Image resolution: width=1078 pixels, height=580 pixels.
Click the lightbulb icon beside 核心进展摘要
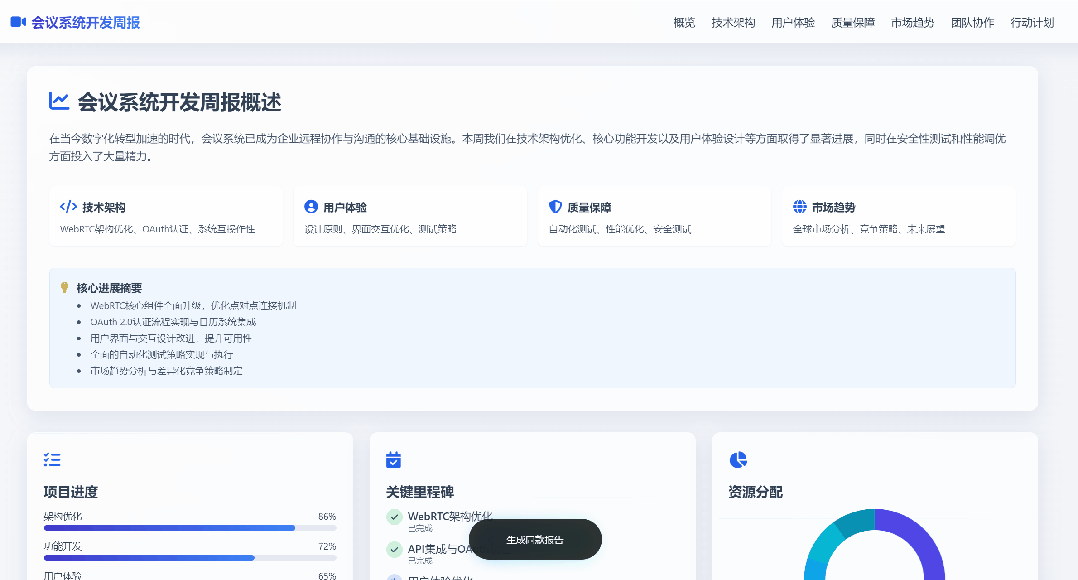pyautogui.click(x=65, y=287)
